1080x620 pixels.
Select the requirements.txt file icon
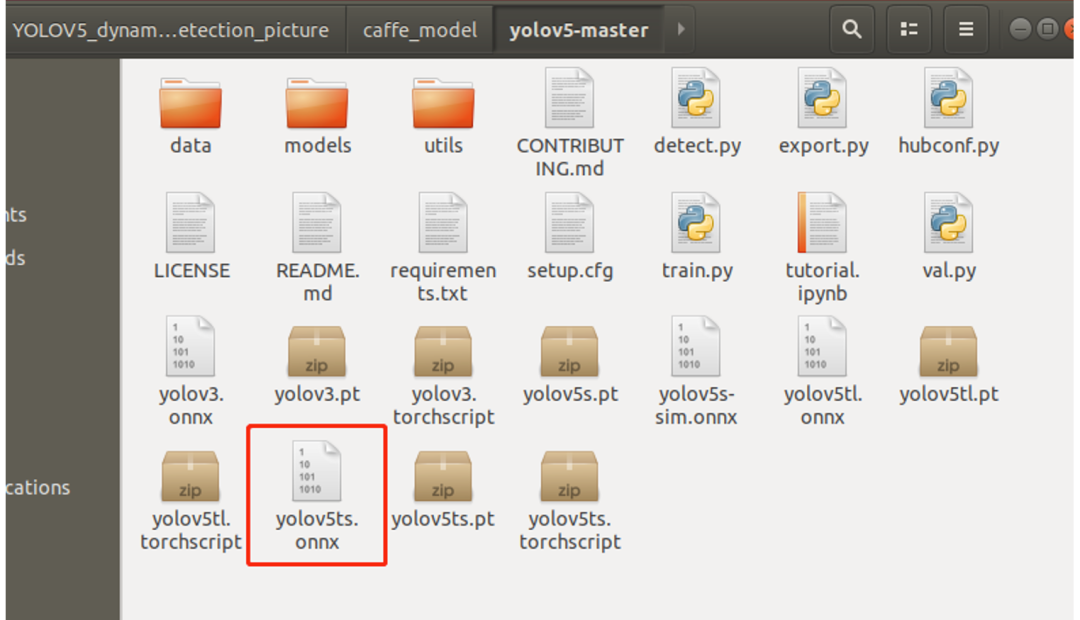coord(443,223)
